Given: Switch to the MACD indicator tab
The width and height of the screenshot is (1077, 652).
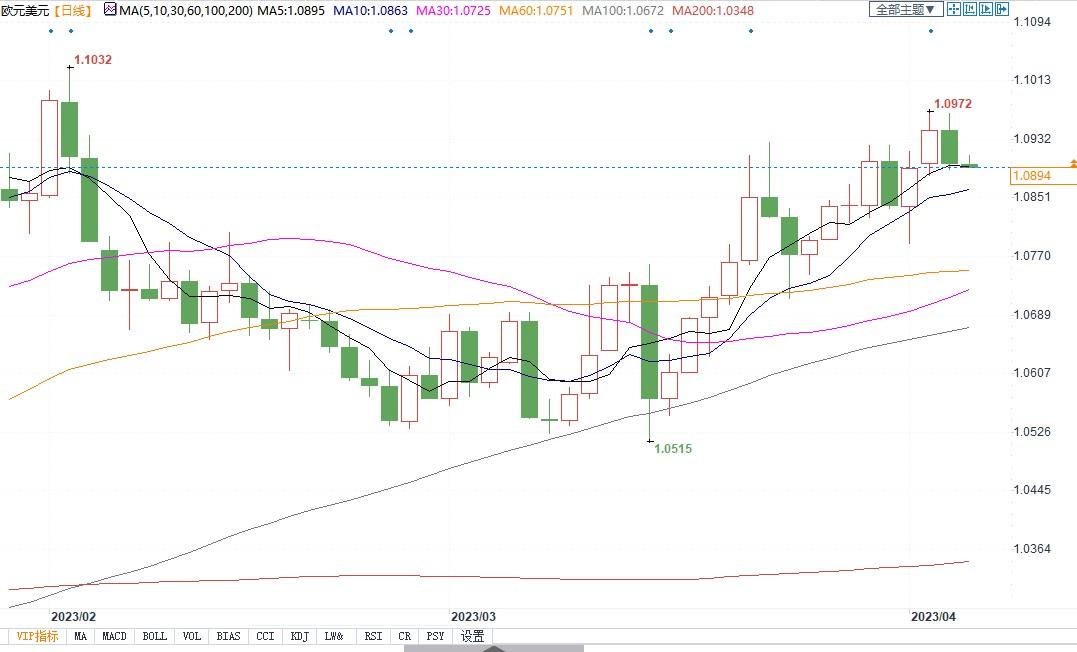Looking at the screenshot, I should click(x=114, y=636).
